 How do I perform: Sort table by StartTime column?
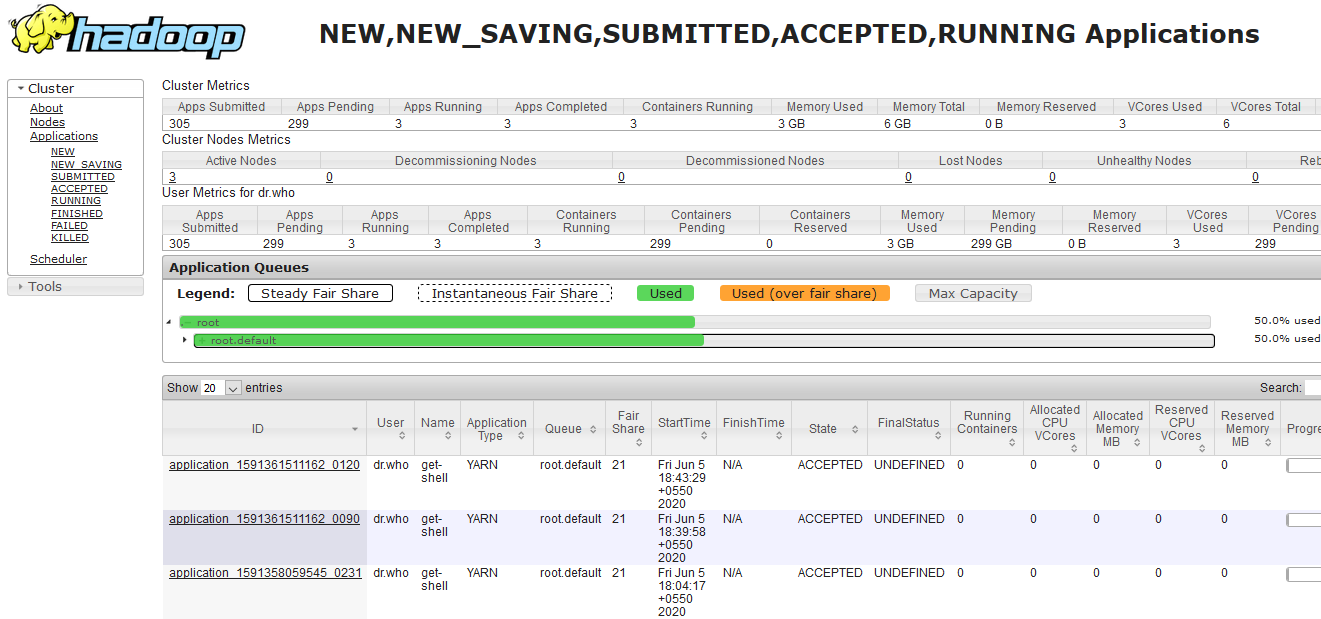point(684,429)
